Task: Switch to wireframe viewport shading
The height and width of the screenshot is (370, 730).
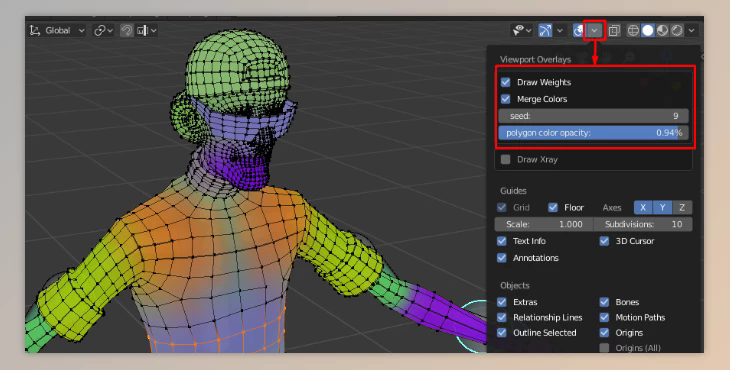Action: point(633,31)
